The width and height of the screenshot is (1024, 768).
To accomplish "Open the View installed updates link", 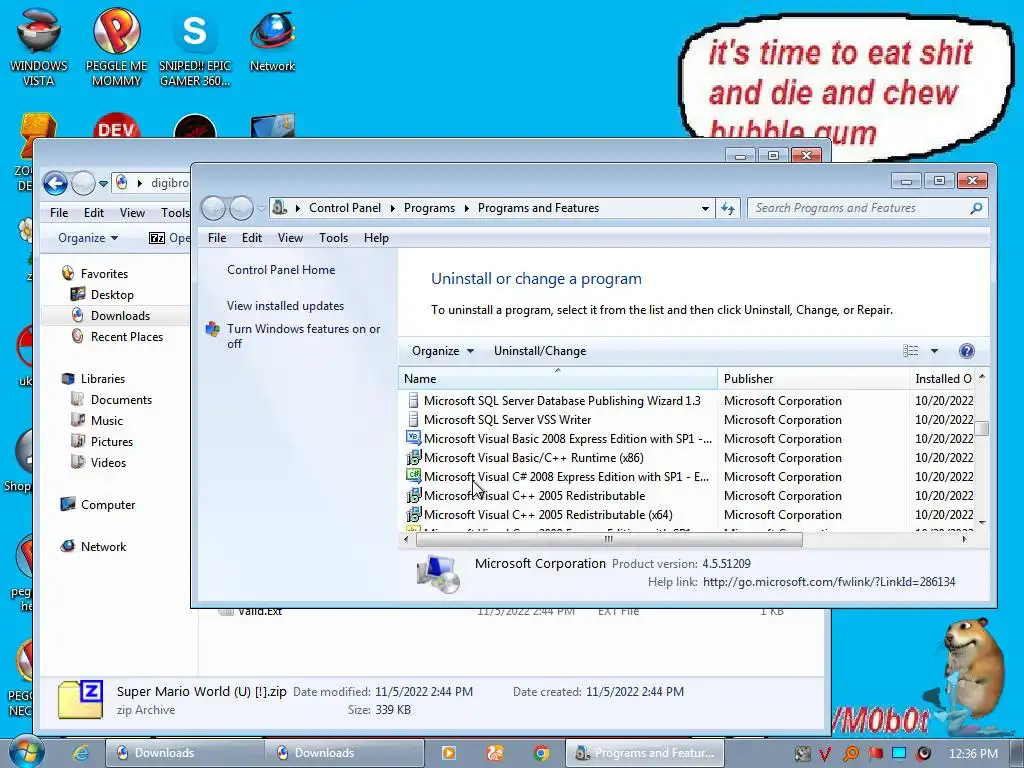I will [x=285, y=306].
